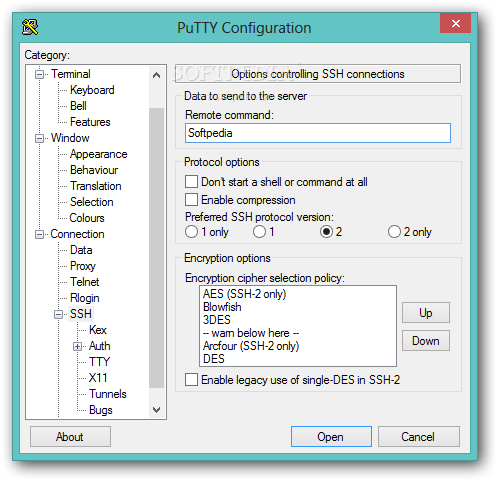Click the category tree scrollbar thumb
498x481 pixels.
(x=156, y=248)
